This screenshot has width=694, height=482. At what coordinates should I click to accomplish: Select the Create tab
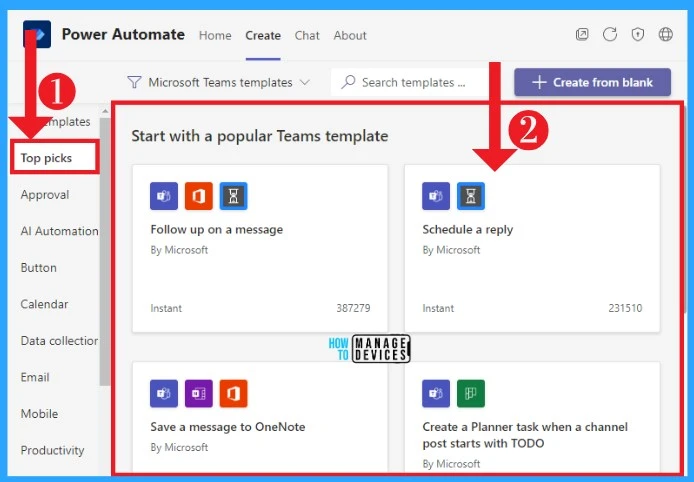click(x=263, y=35)
